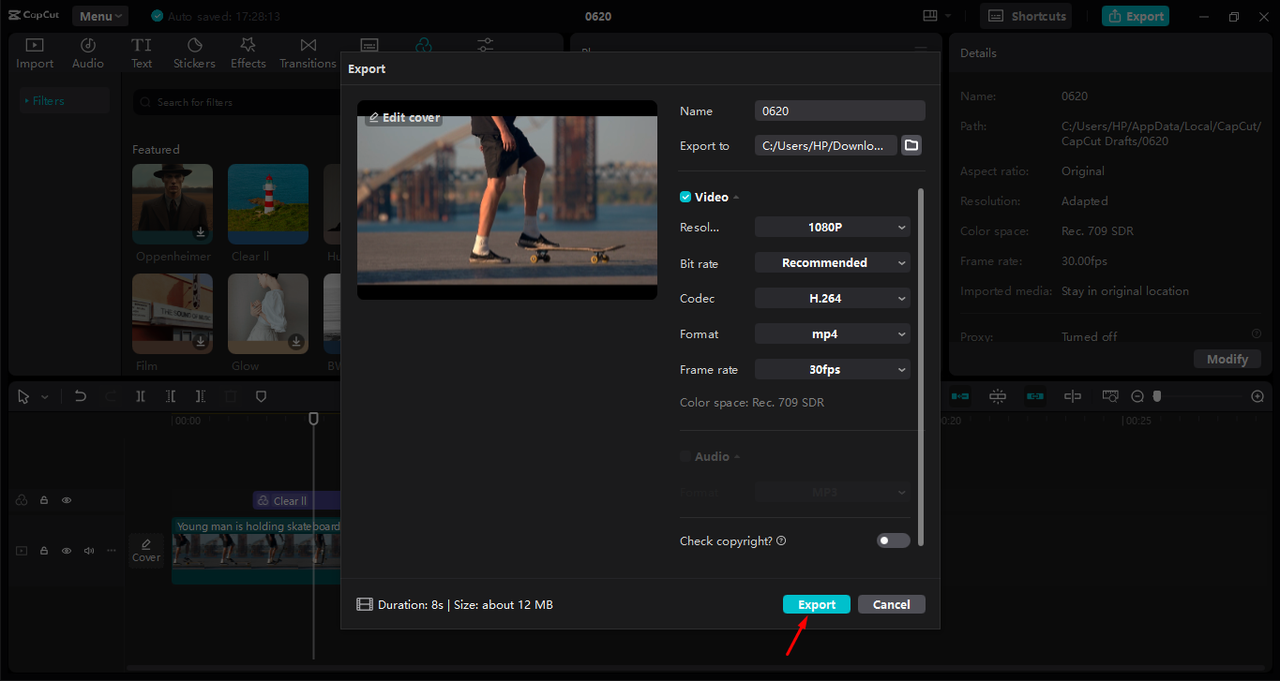Switch to the Effects tab
The height and width of the screenshot is (681, 1280).
pos(248,53)
